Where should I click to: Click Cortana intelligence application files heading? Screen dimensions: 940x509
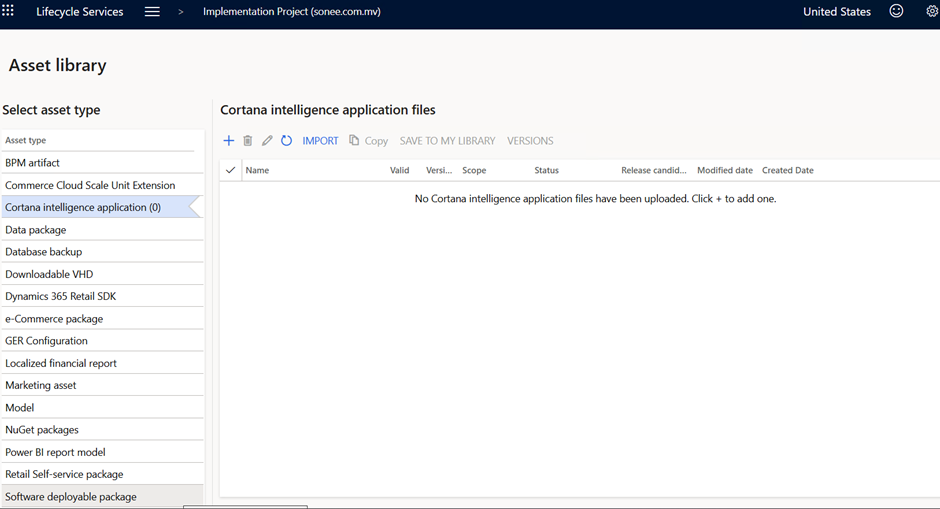coord(328,110)
